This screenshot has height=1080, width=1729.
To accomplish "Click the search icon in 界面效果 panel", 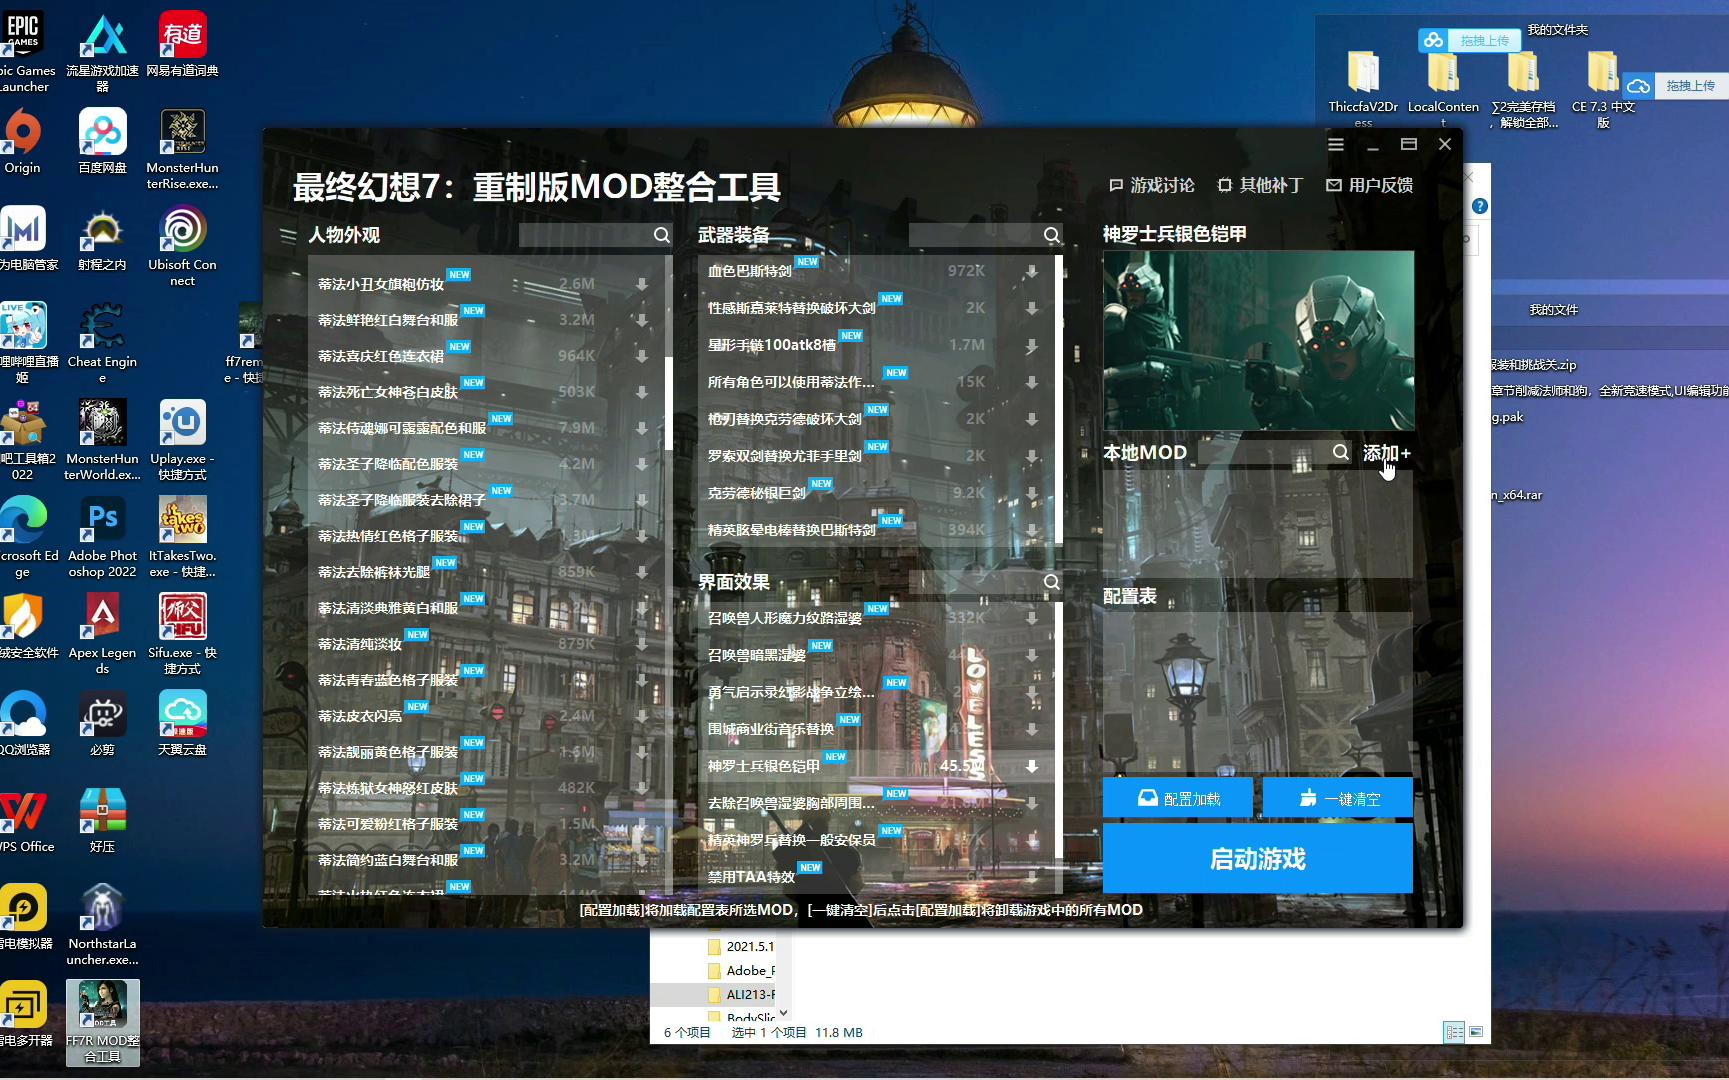I will tap(1051, 582).
